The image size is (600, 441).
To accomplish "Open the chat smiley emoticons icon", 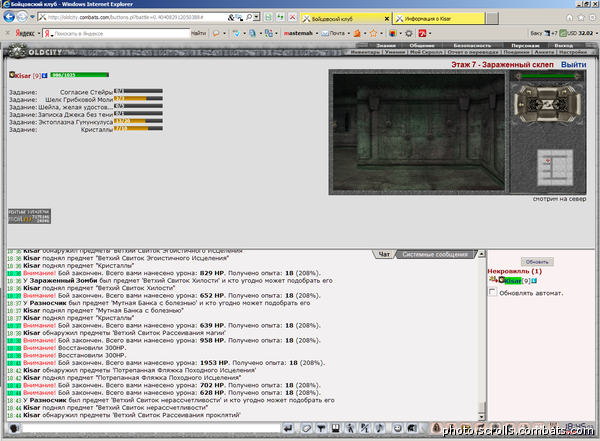I will (x=398, y=428).
